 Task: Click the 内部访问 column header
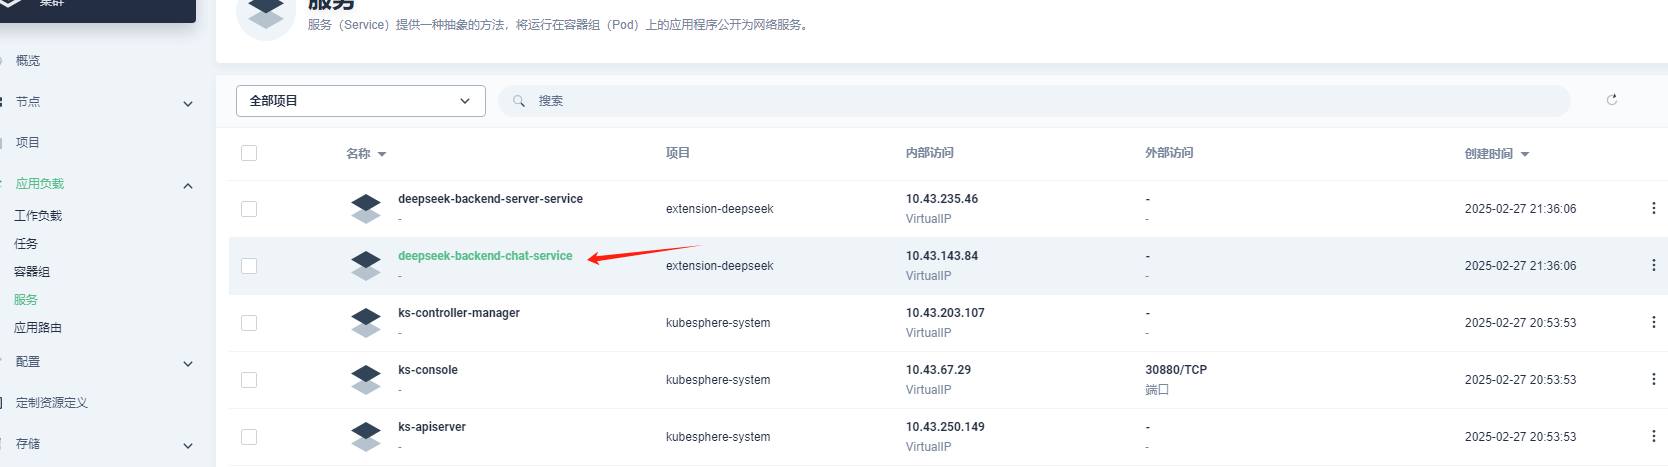click(930, 153)
